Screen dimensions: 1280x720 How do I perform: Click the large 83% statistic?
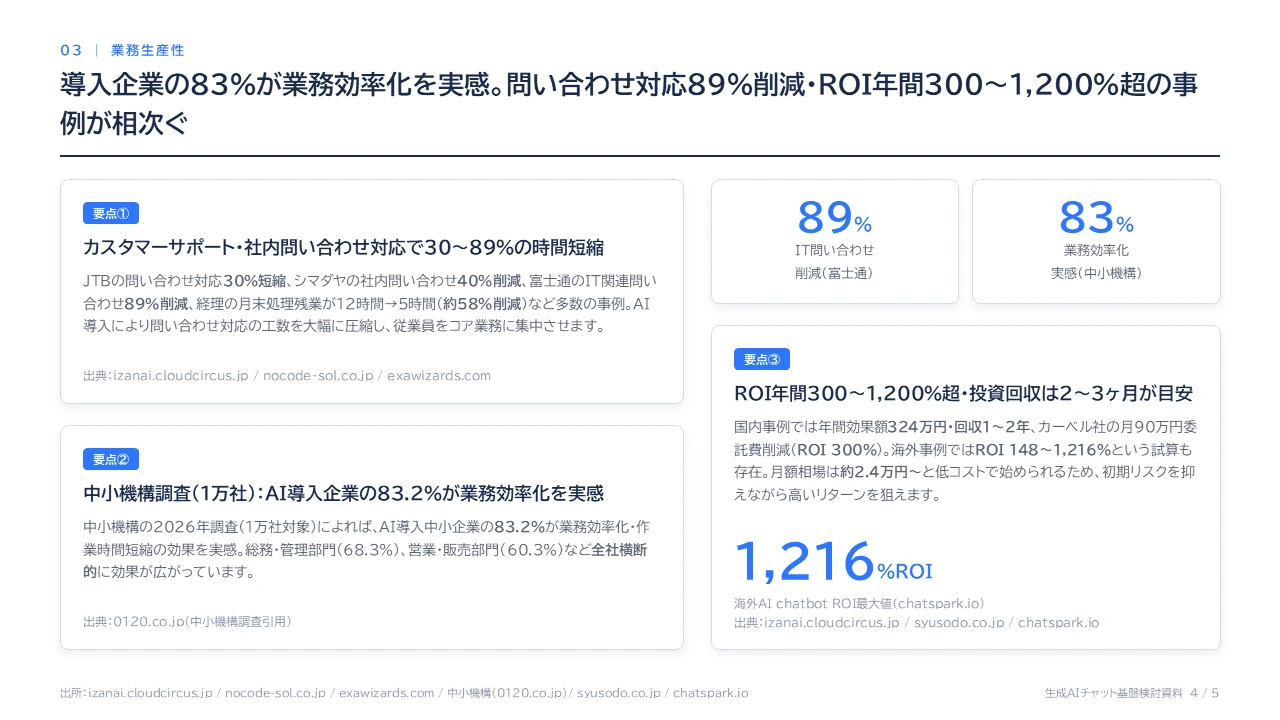(x=1096, y=217)
